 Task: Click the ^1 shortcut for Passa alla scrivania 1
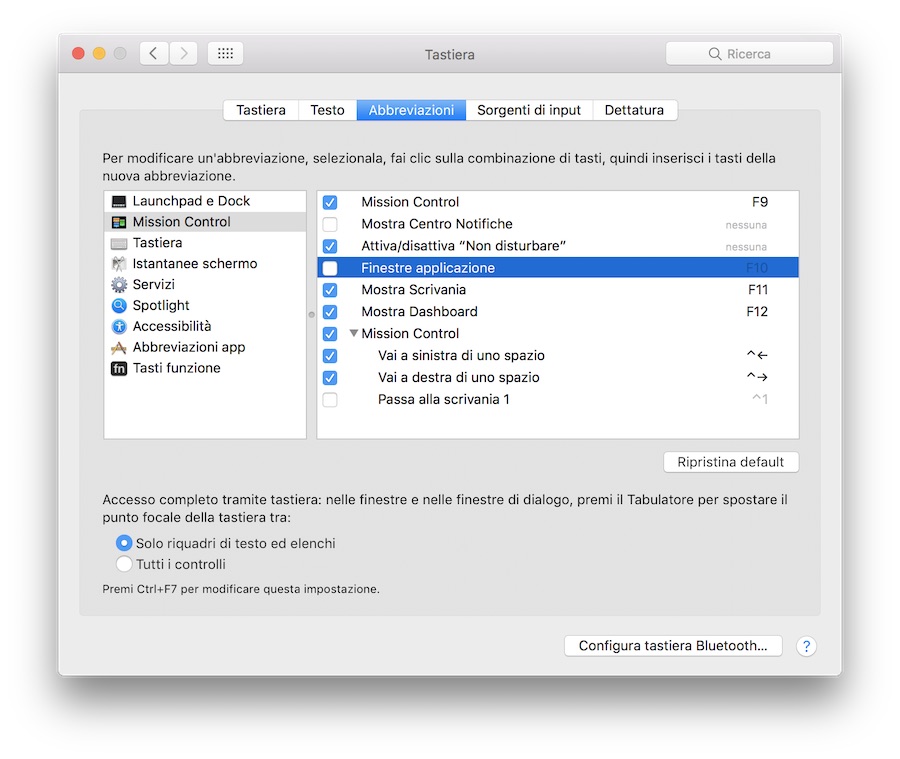pyautogui.click(x=760, y=399)
